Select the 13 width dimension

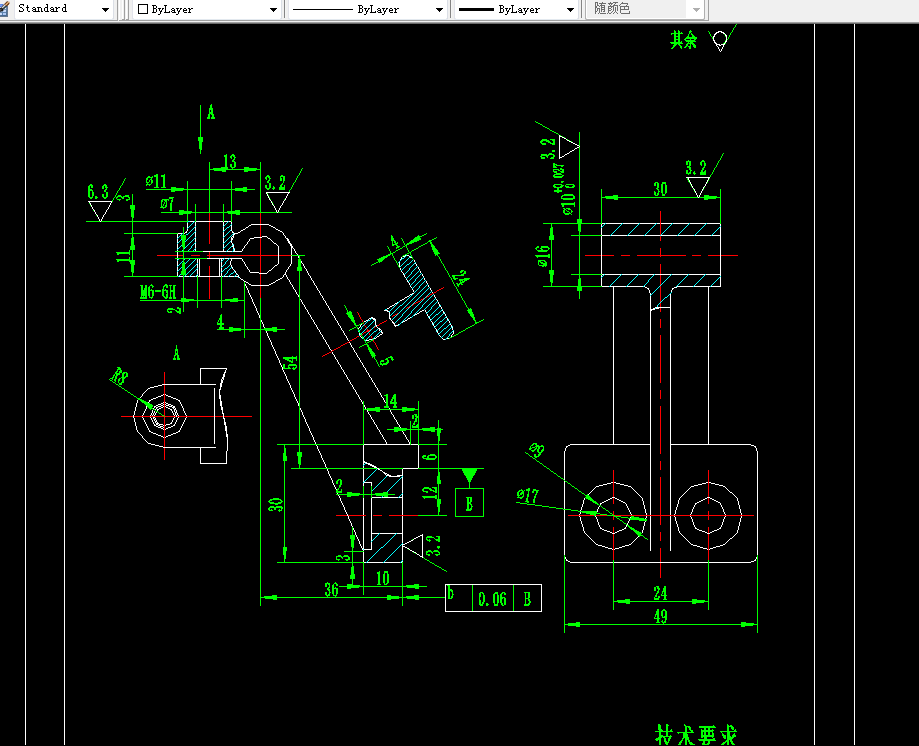(230, 161)
